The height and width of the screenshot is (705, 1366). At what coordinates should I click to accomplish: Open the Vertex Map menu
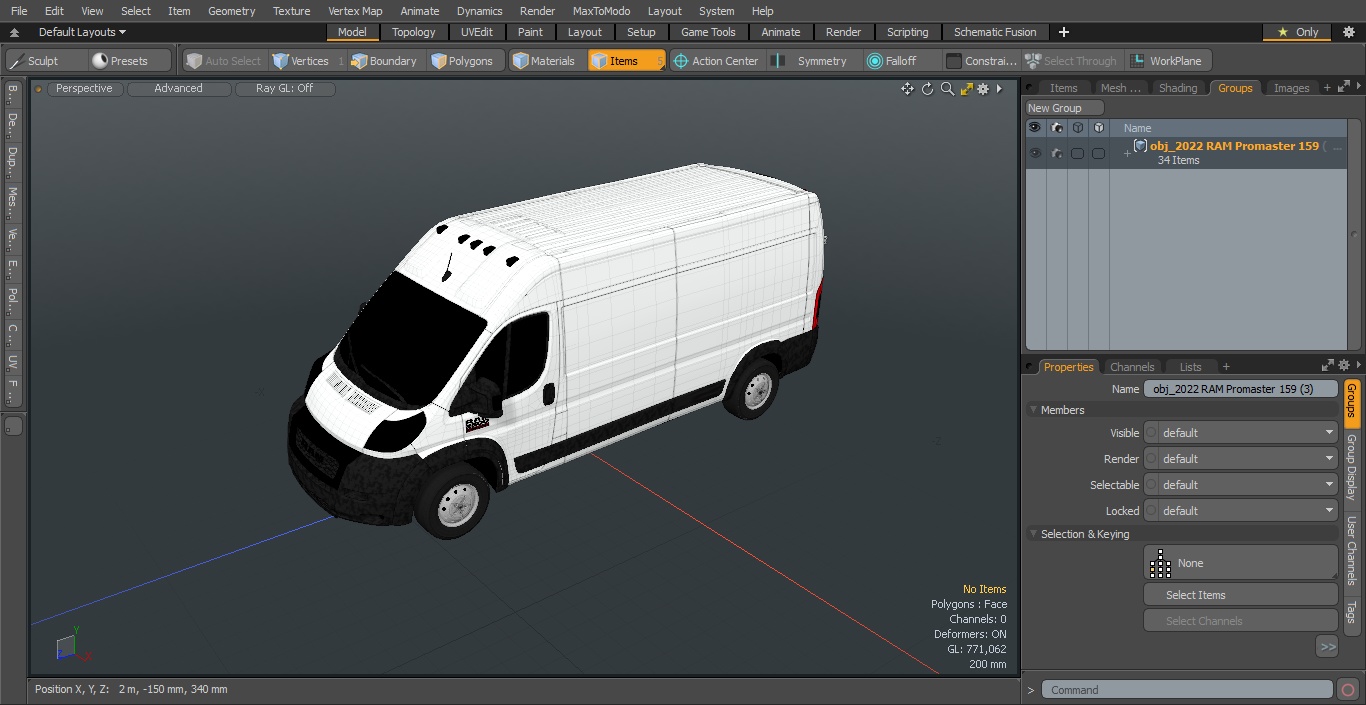pyautogui.click(x=355, y=11)
